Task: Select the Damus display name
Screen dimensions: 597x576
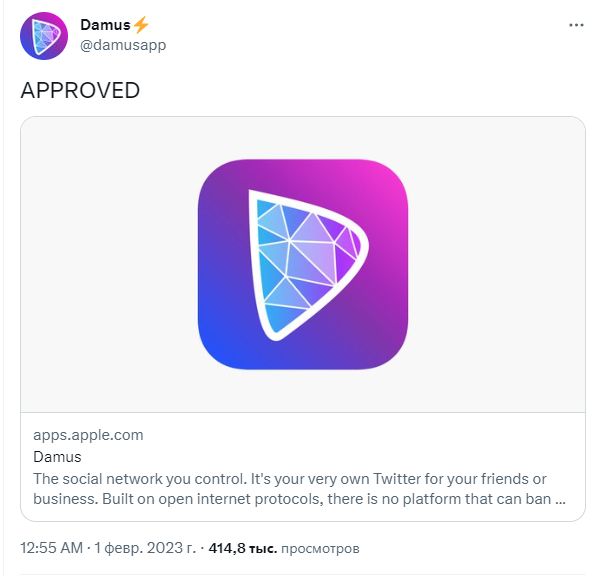Action: pos(105,25)
